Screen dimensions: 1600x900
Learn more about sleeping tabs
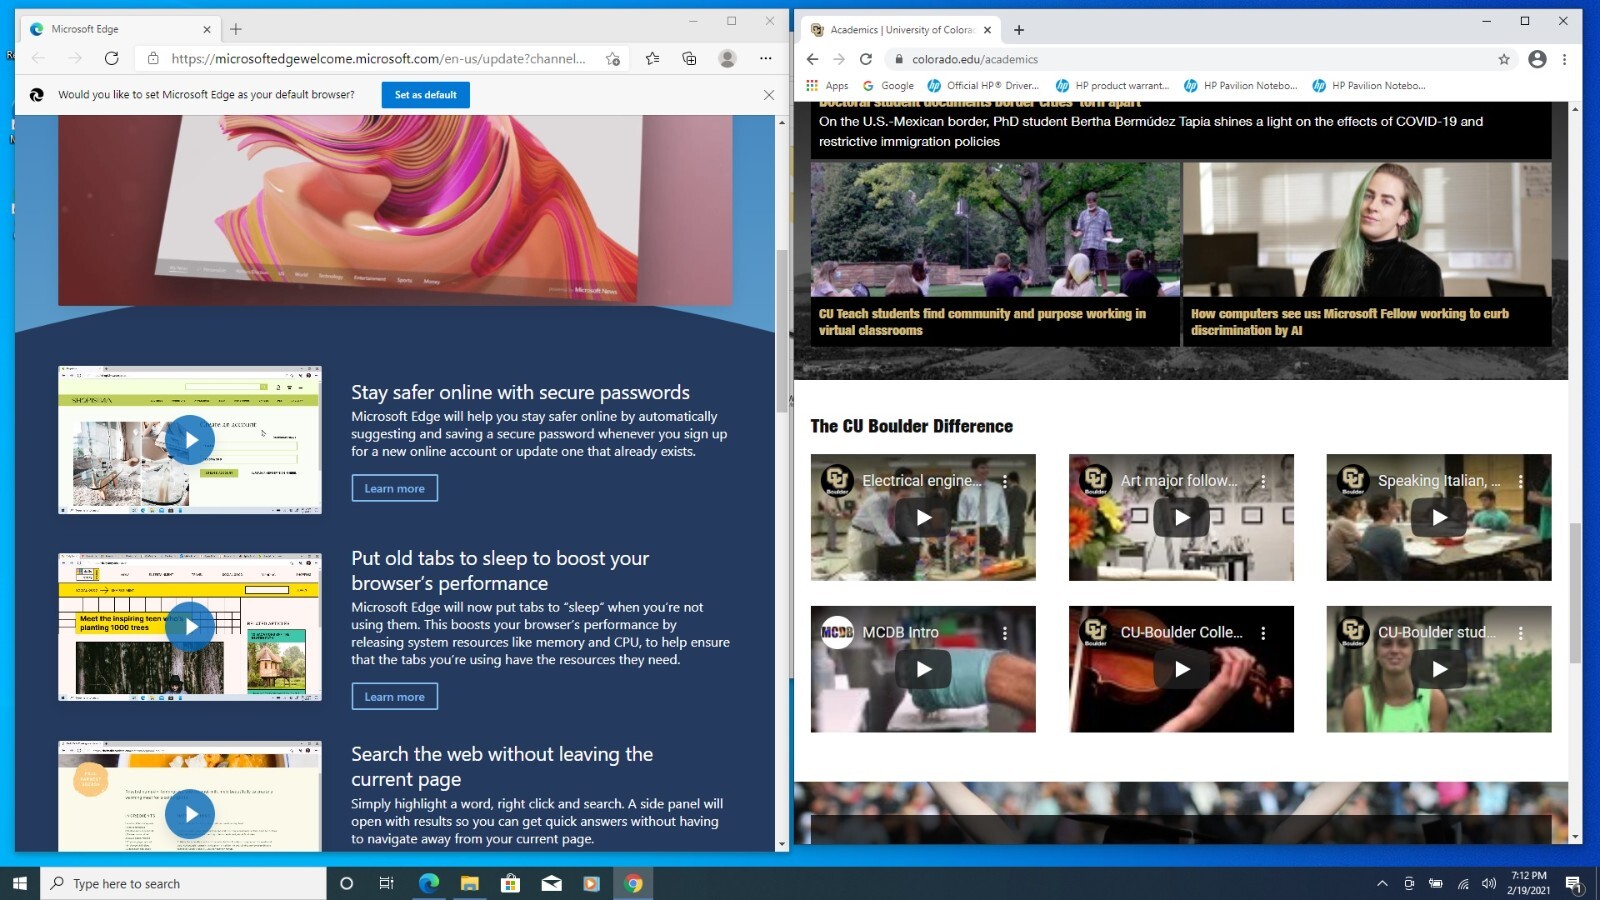[x=394, y=696]
